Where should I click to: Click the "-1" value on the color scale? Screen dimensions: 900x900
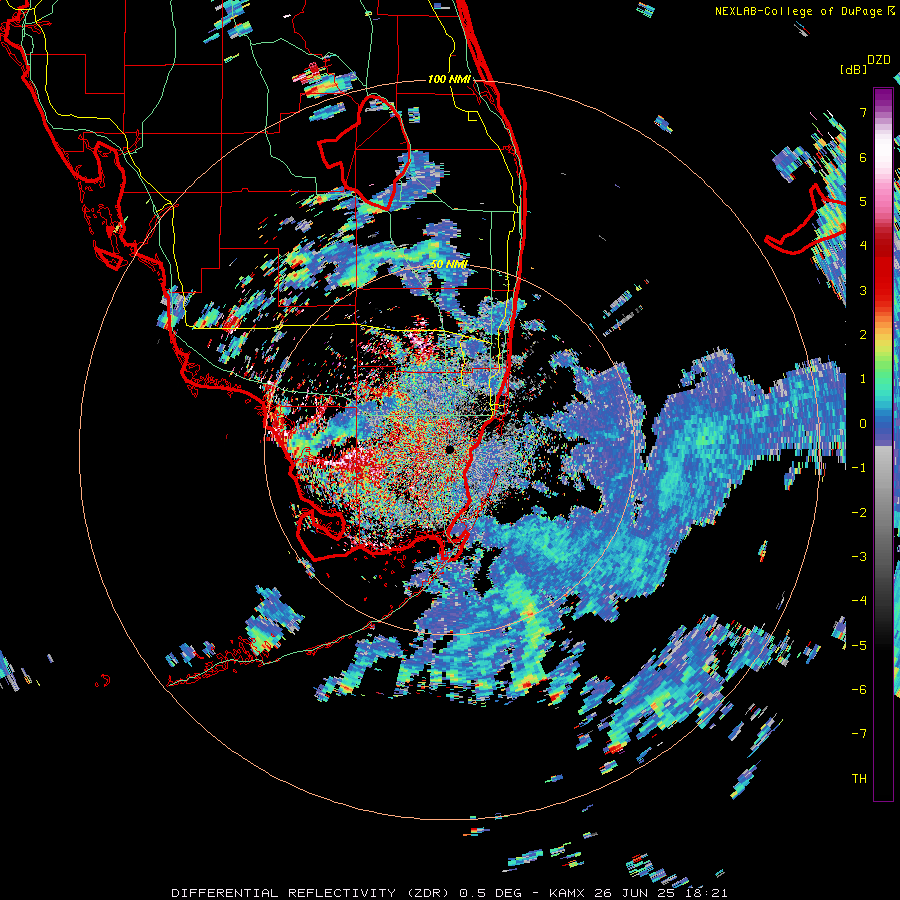click(x=859, y=468)
